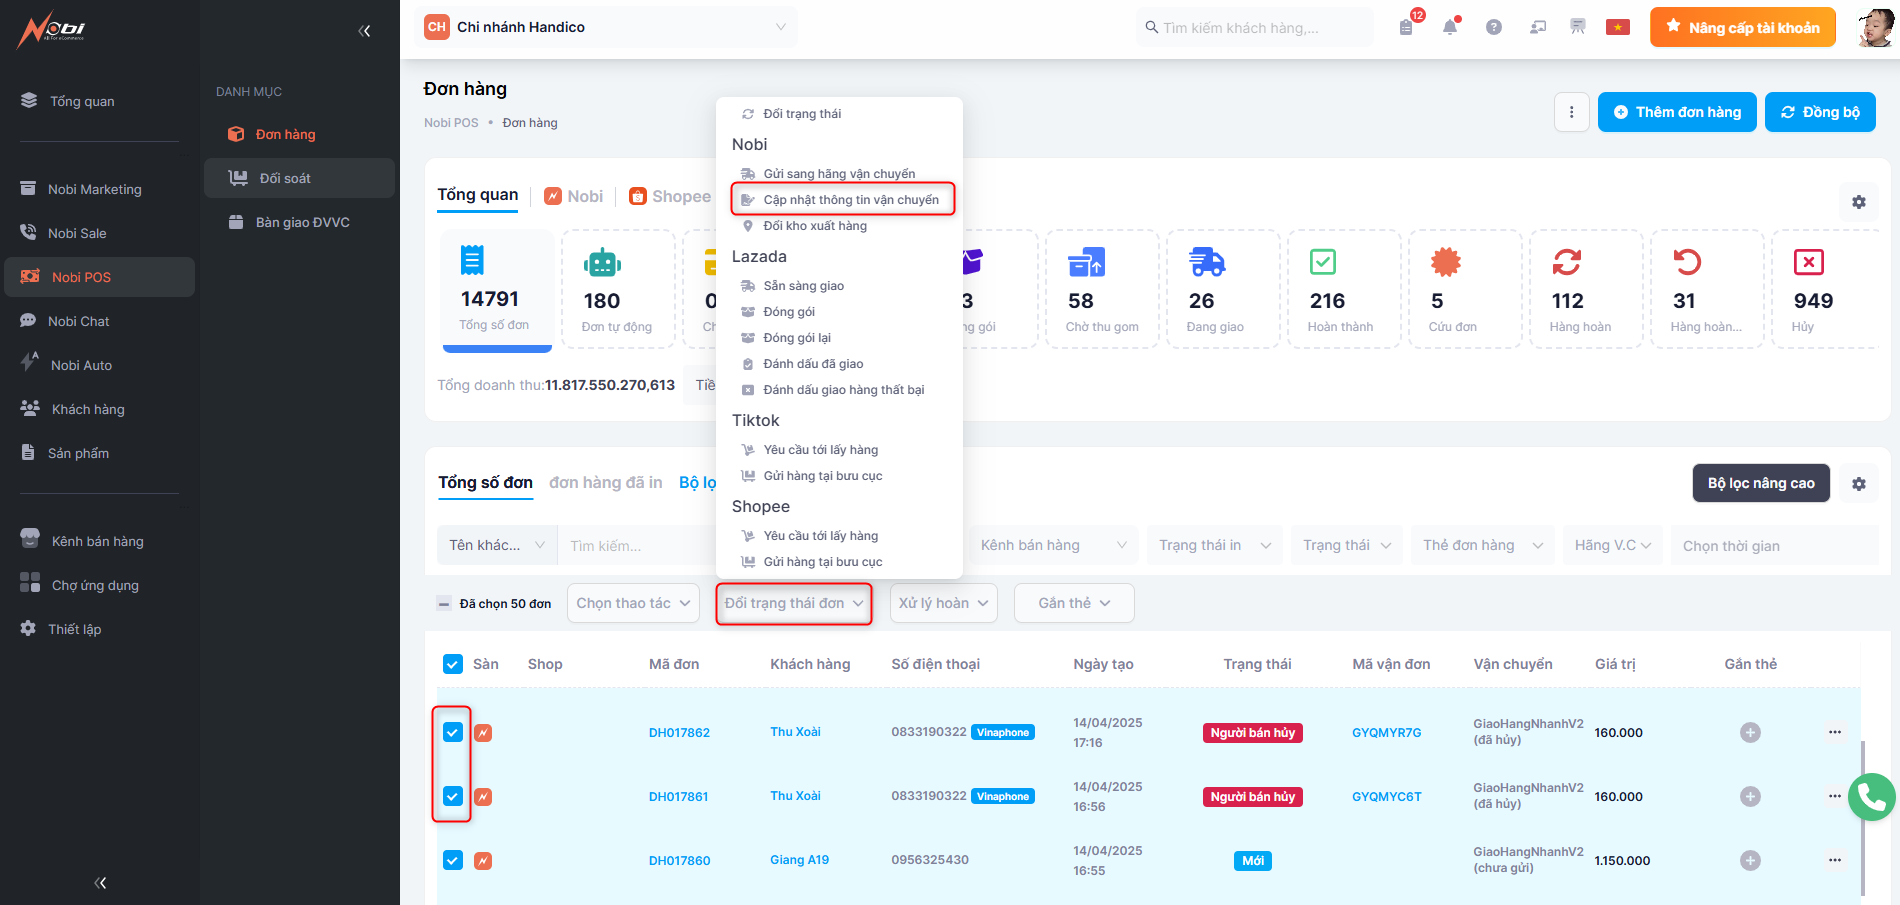1900x905 pixels.
Task: Click the three-dot more options button
Action: [x=1571, y=112]
